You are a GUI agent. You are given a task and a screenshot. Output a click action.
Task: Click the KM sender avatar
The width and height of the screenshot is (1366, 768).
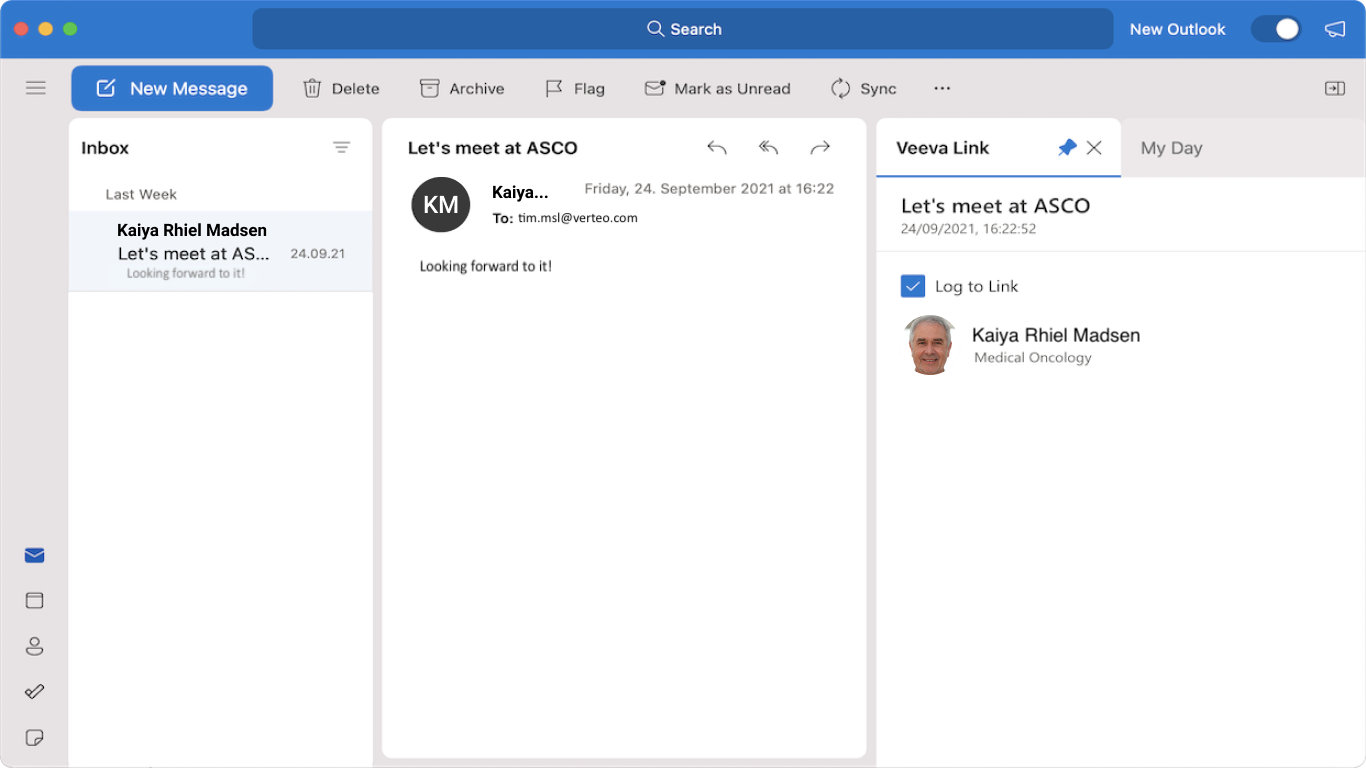click(x=441, y=204)
